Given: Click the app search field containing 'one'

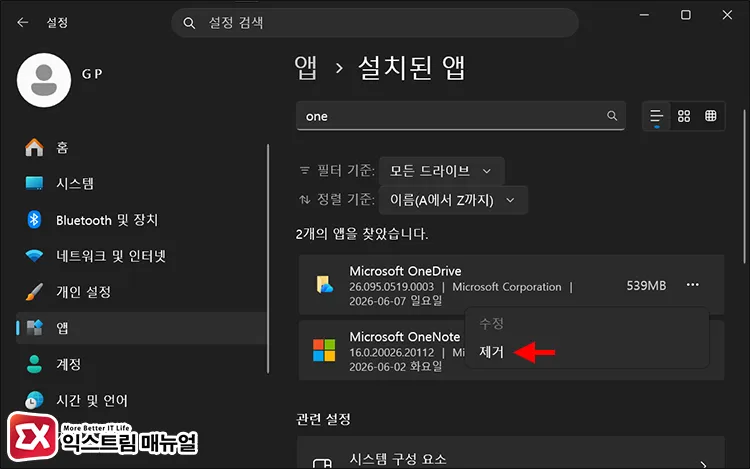Looking at the screenshot, I should coord(461,116).
